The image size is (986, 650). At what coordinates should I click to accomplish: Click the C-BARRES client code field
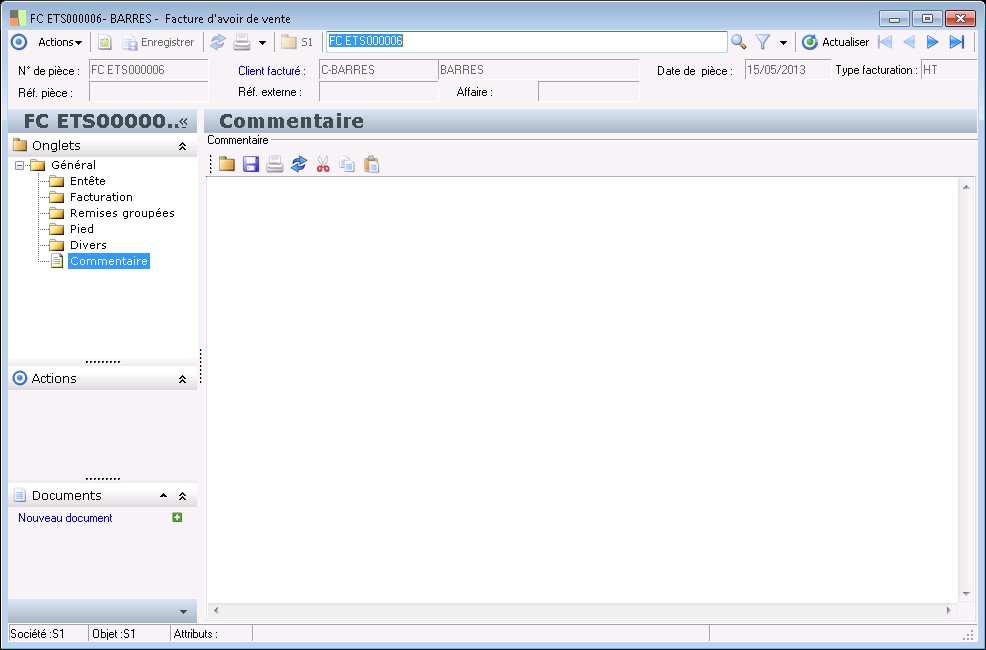[x=378, y=70]
